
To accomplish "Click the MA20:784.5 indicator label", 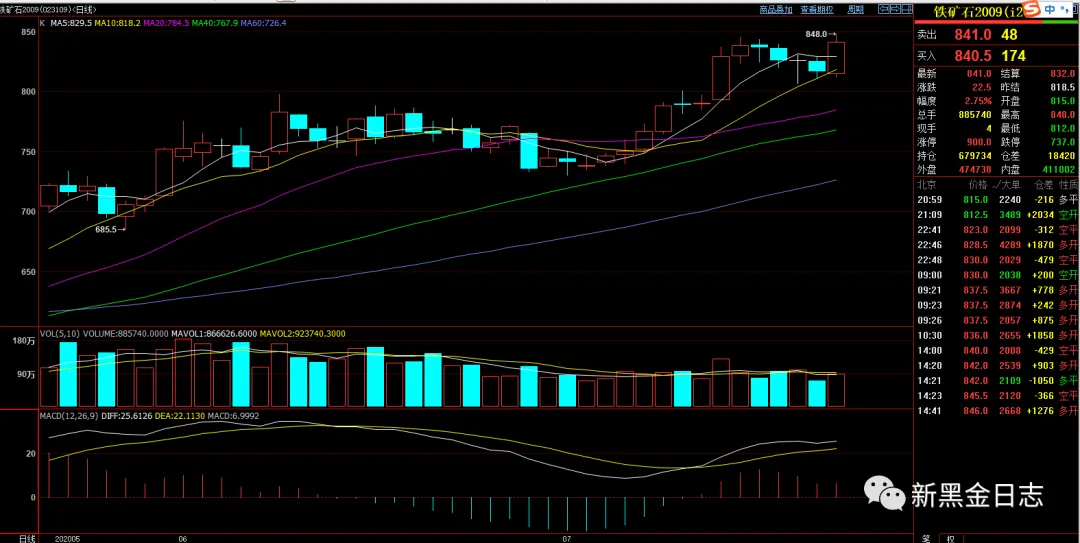I will point(166,23).
